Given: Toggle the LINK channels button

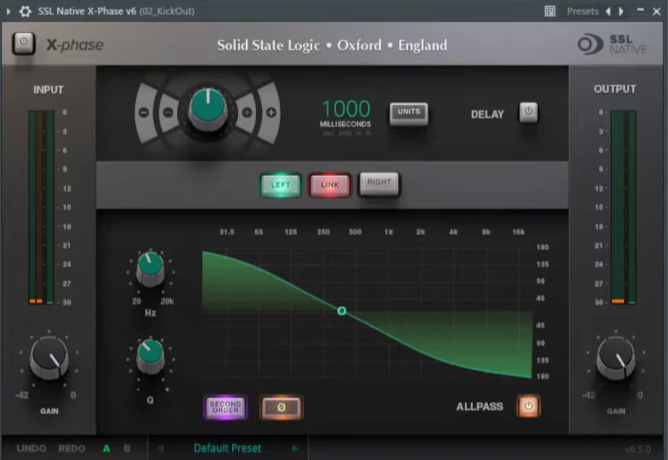Looking at the screenshot, I should tap(330, 185).
